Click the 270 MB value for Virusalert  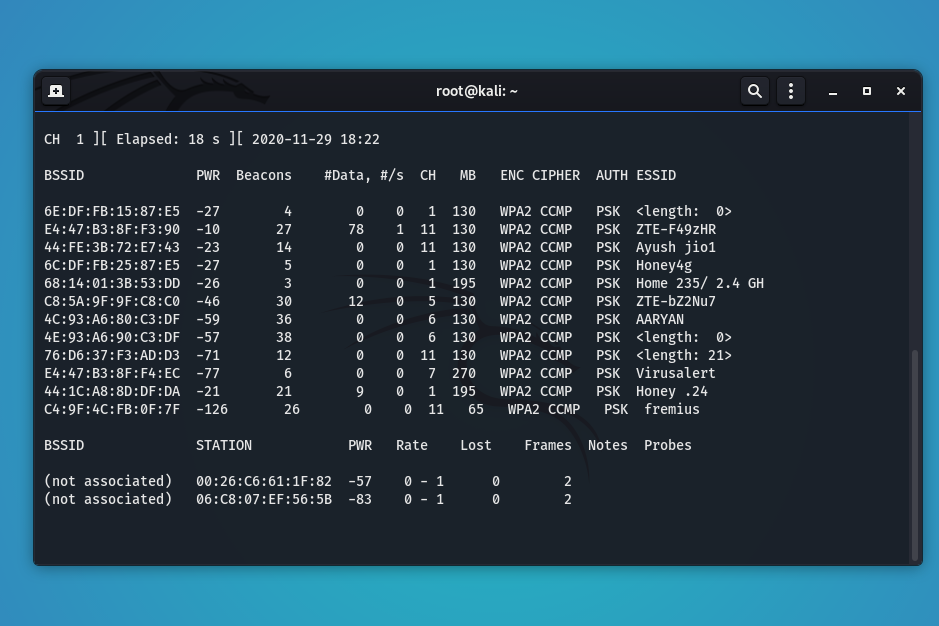[x=464, y=373]
